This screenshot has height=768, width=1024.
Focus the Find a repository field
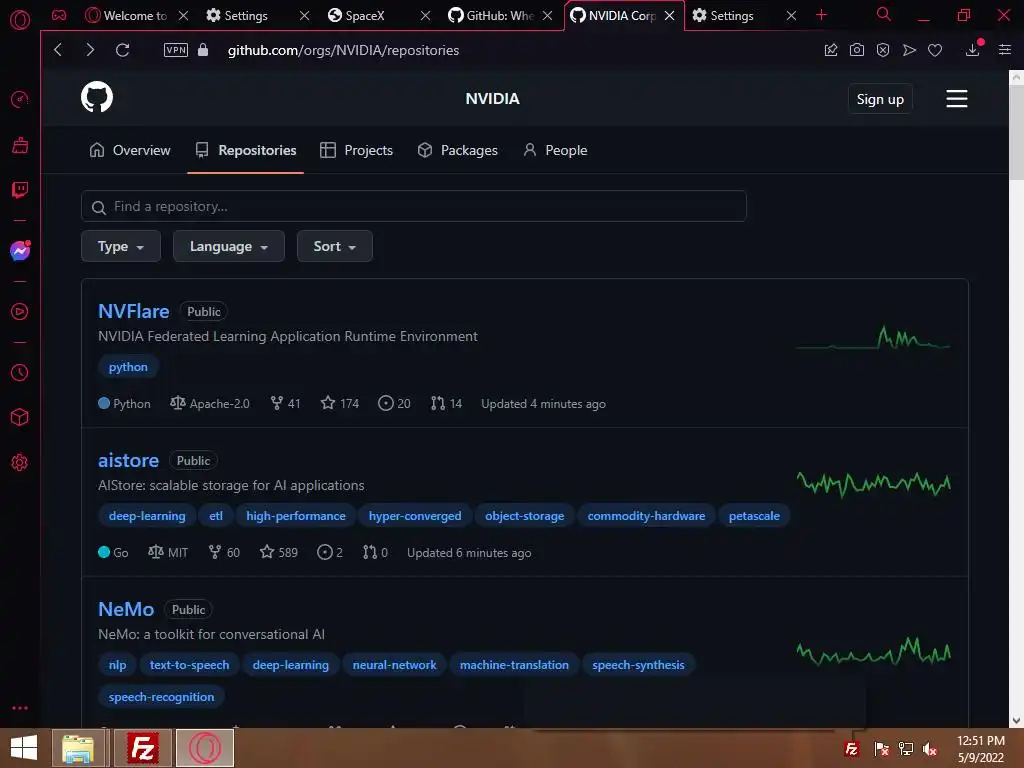(x=413, y=206)
